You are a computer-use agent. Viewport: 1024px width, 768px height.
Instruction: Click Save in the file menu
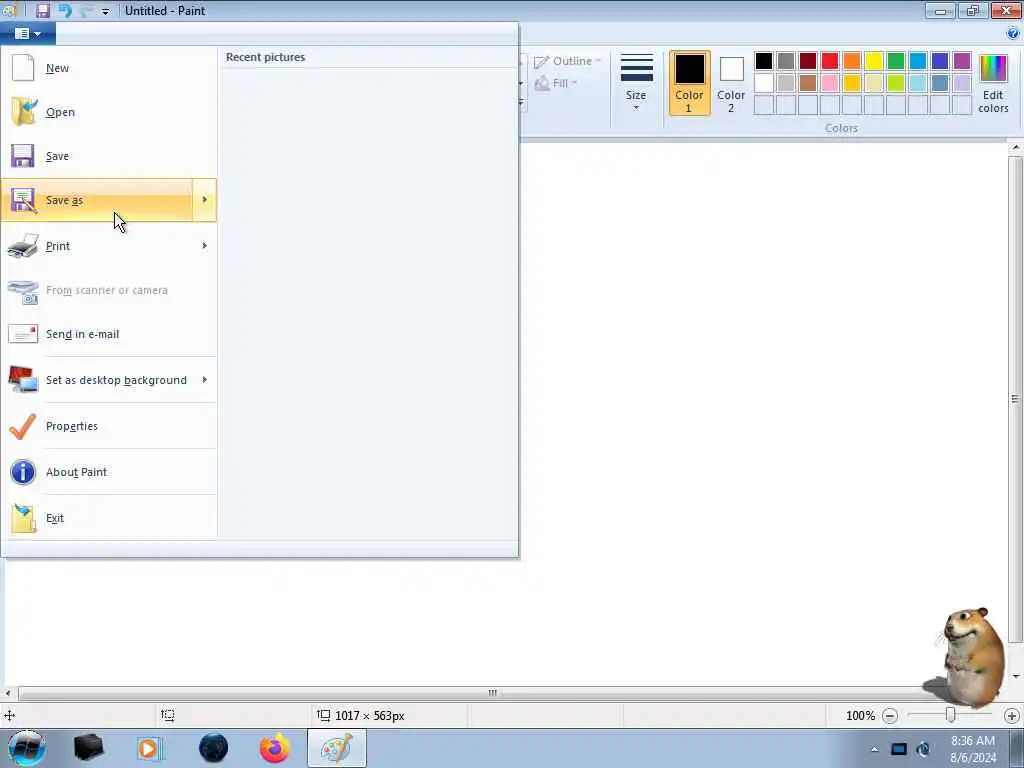point(109,156)
